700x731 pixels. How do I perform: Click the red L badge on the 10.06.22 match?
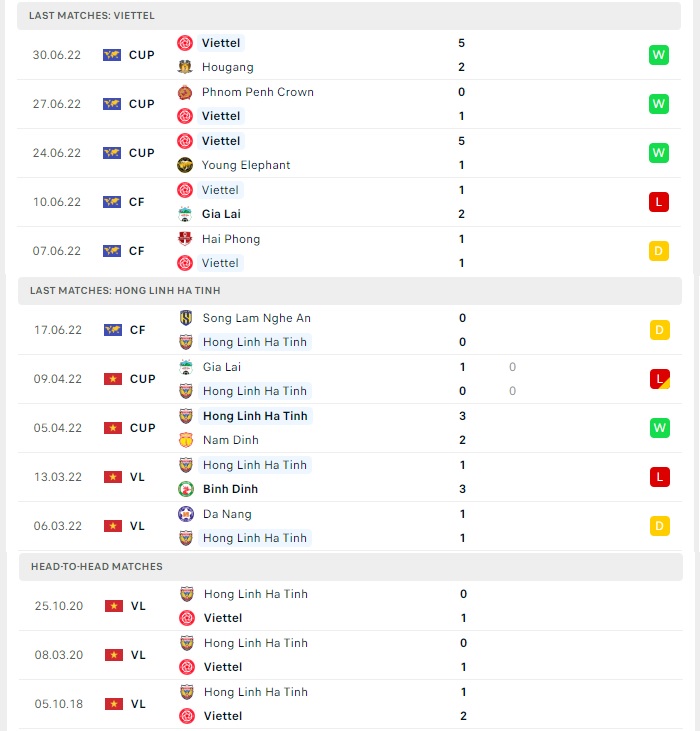click(x=659, y=202)
